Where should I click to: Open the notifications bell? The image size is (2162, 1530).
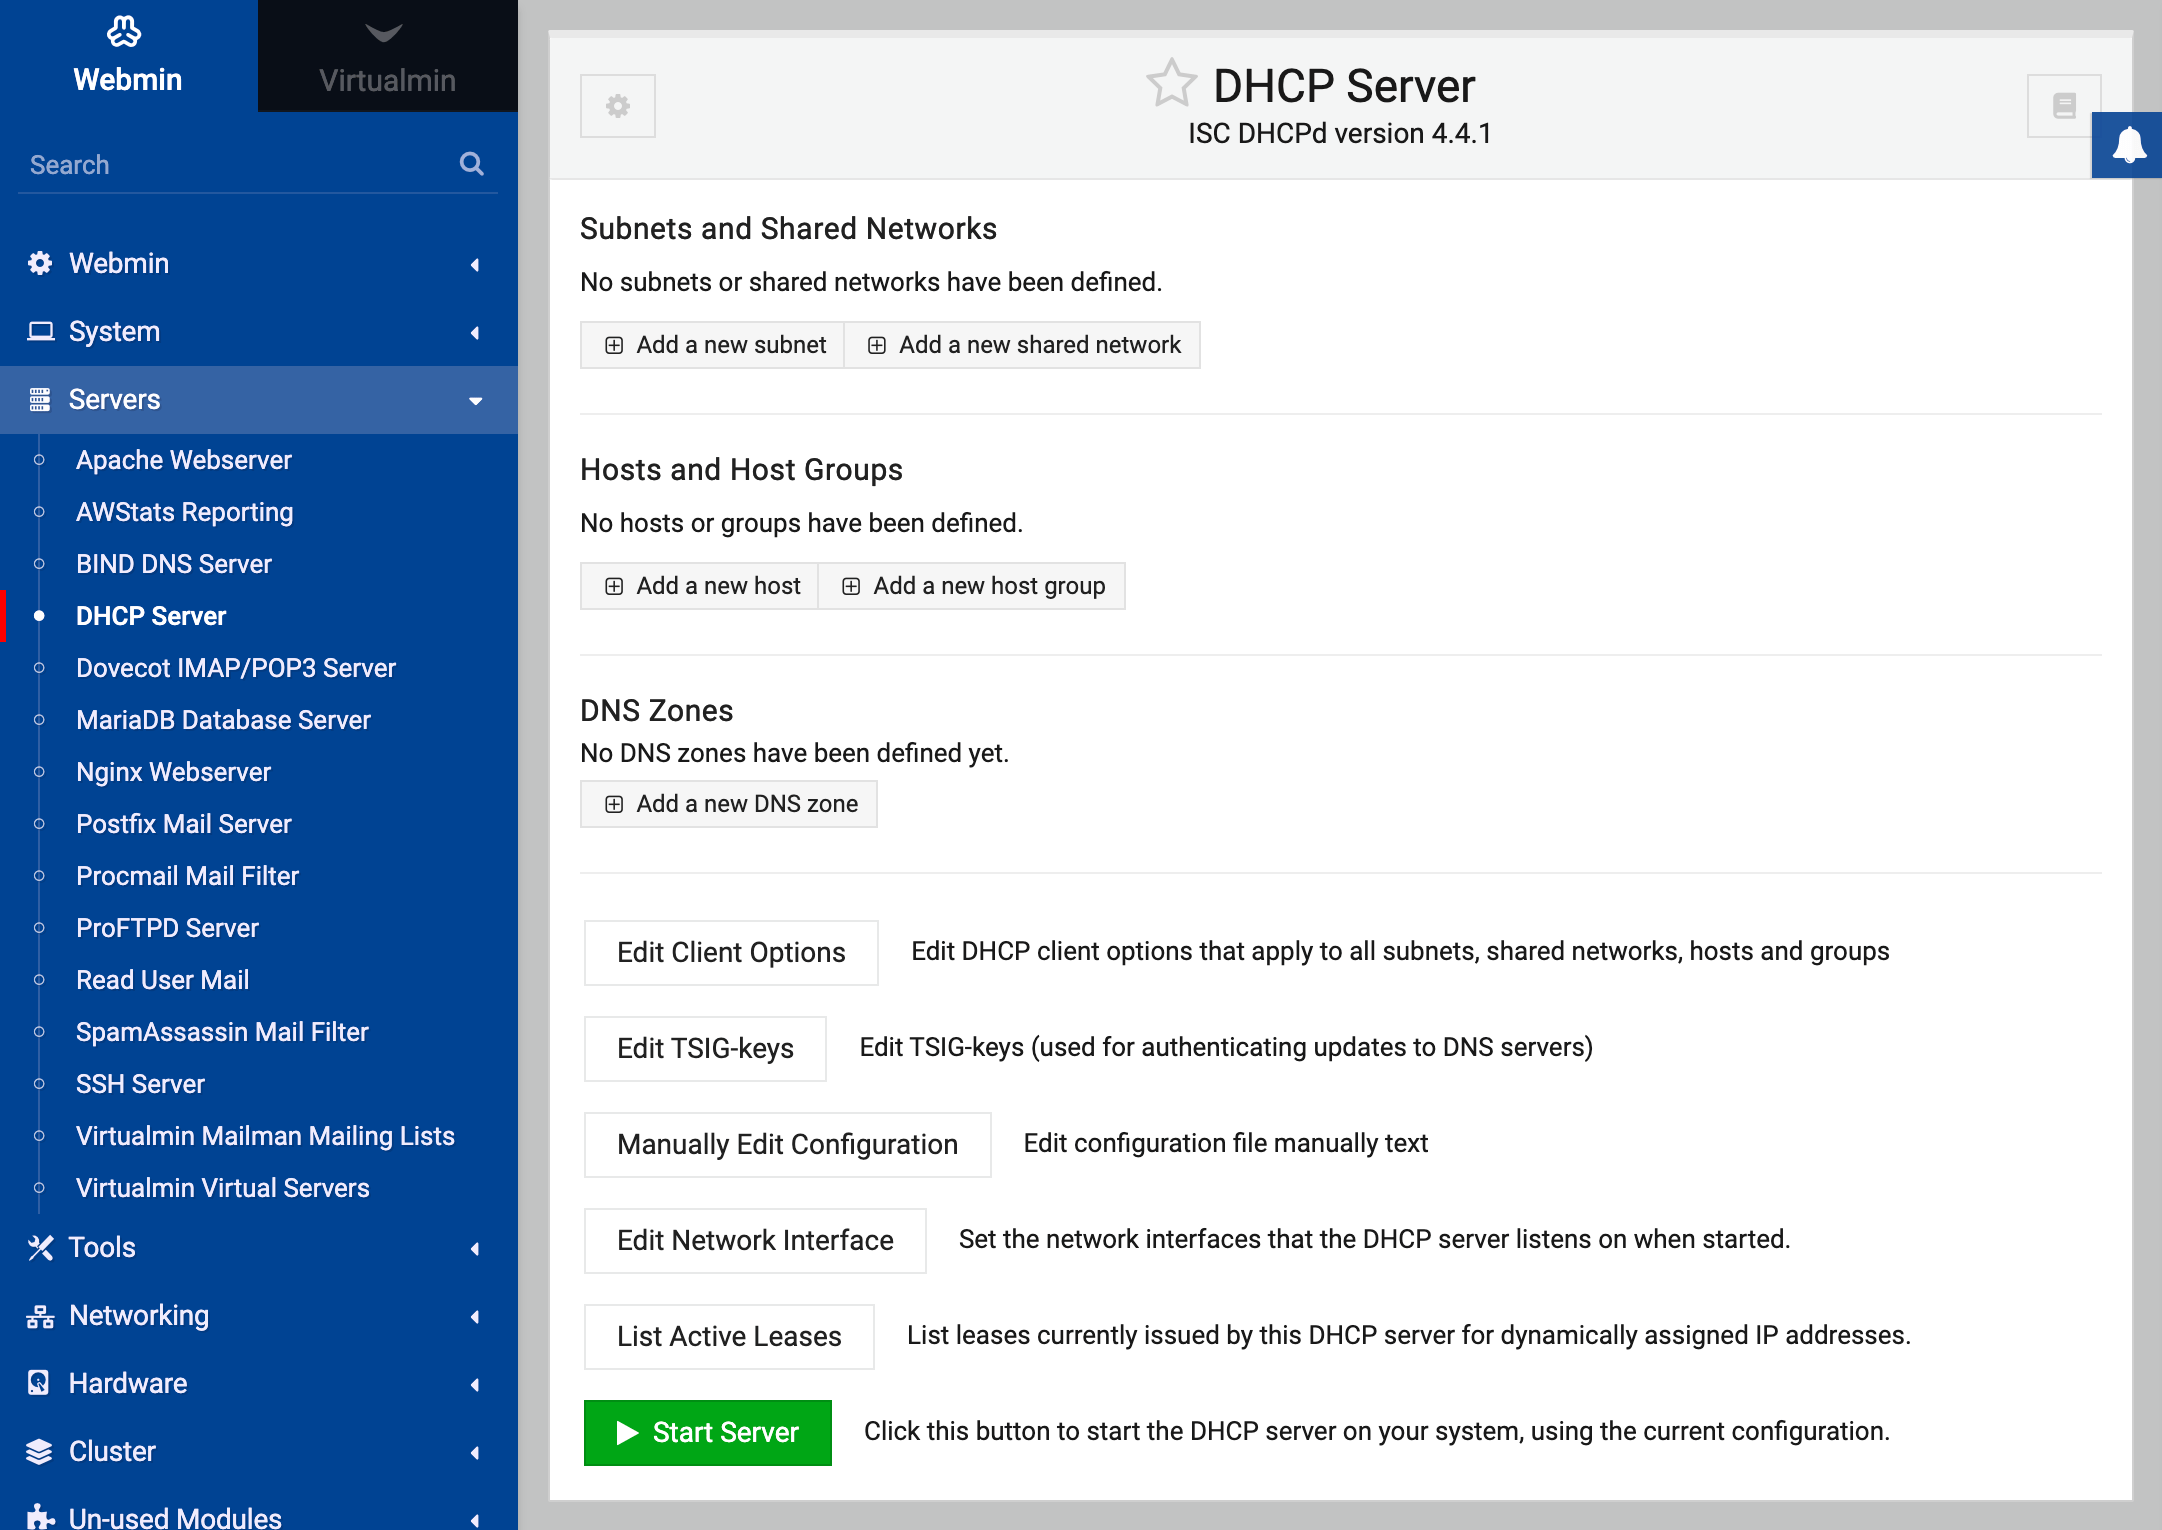(x=2128, y=145)
